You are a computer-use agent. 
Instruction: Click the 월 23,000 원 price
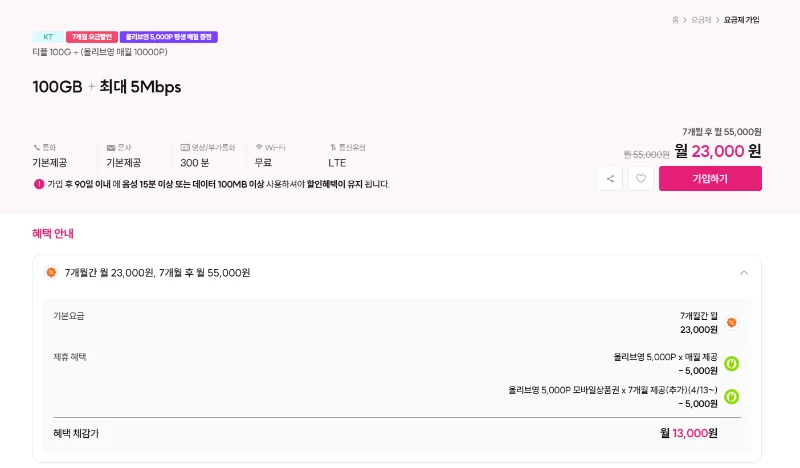point(718,151)
